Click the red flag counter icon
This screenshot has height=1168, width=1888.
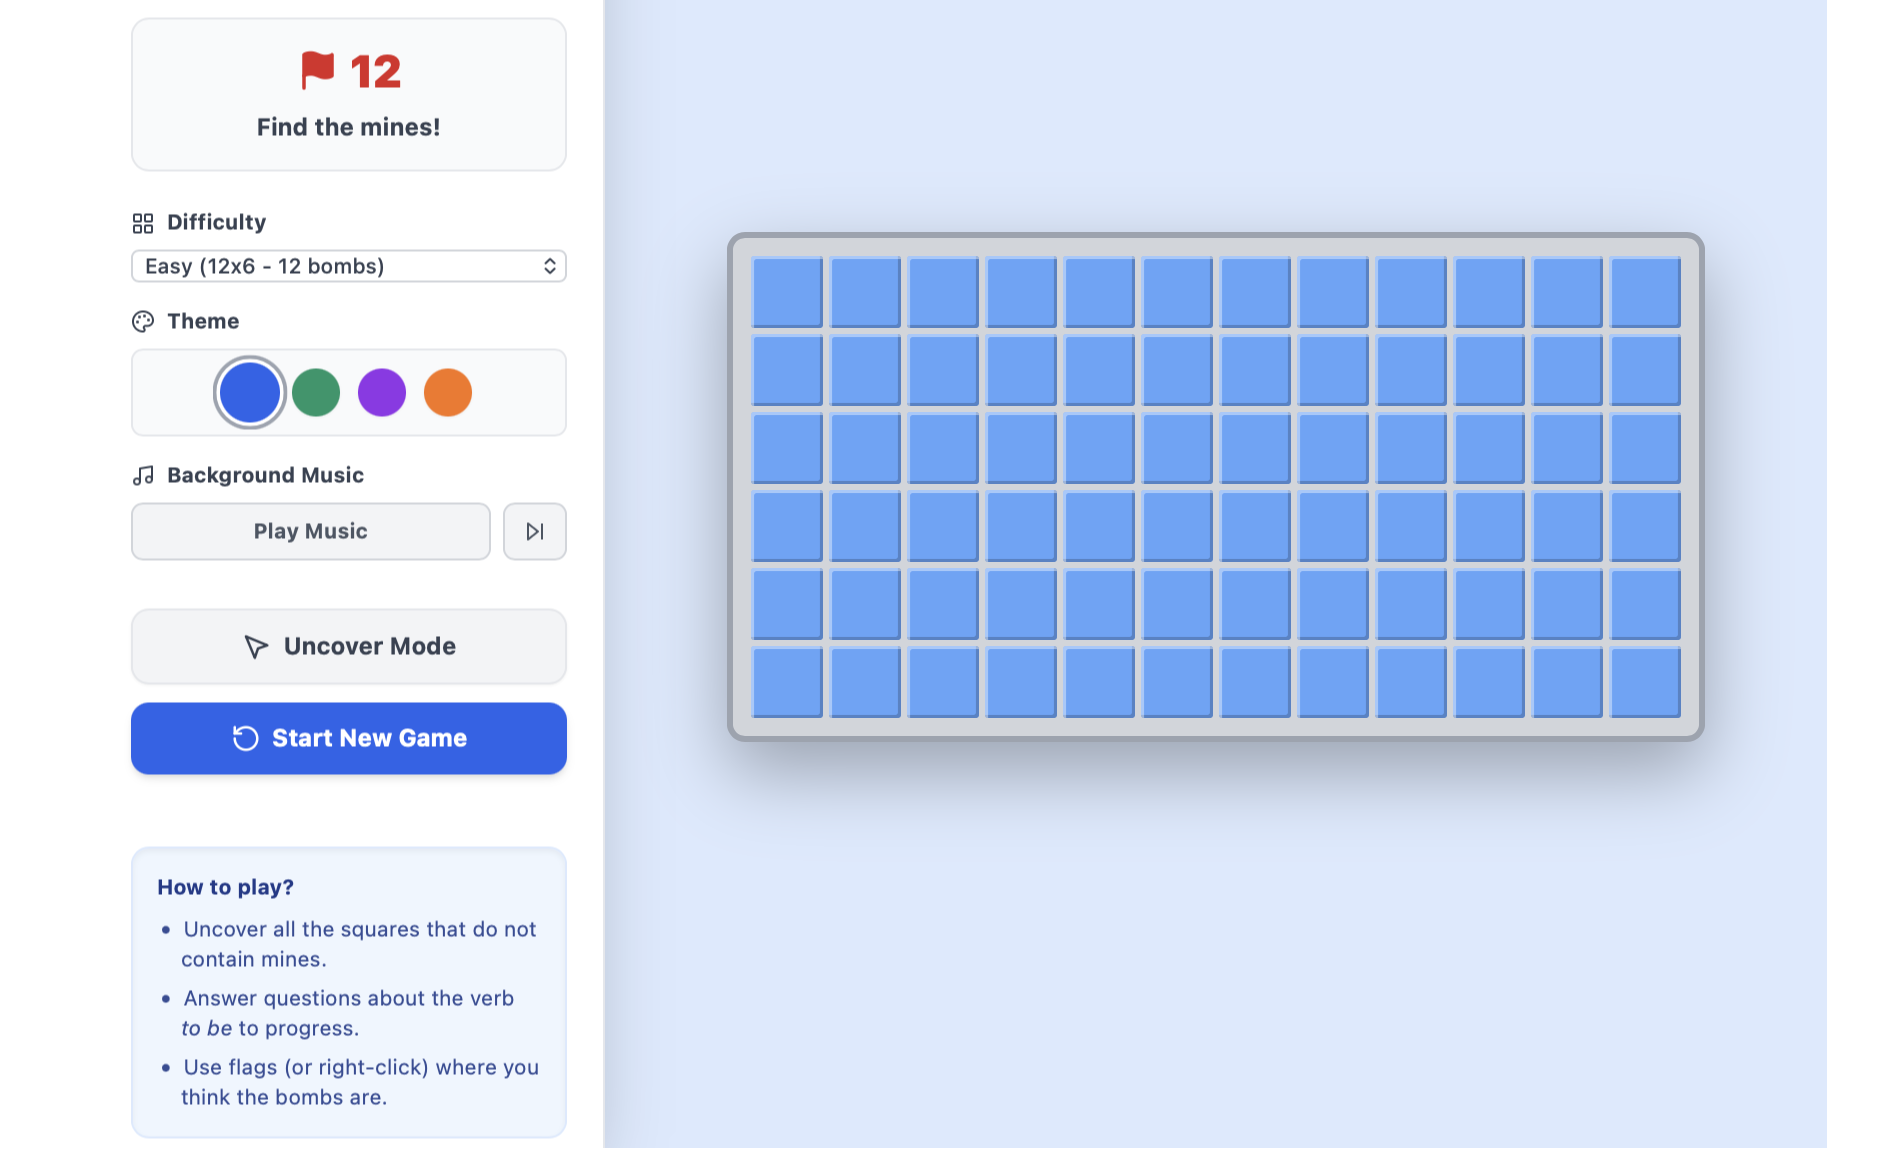tap(318, 70)
